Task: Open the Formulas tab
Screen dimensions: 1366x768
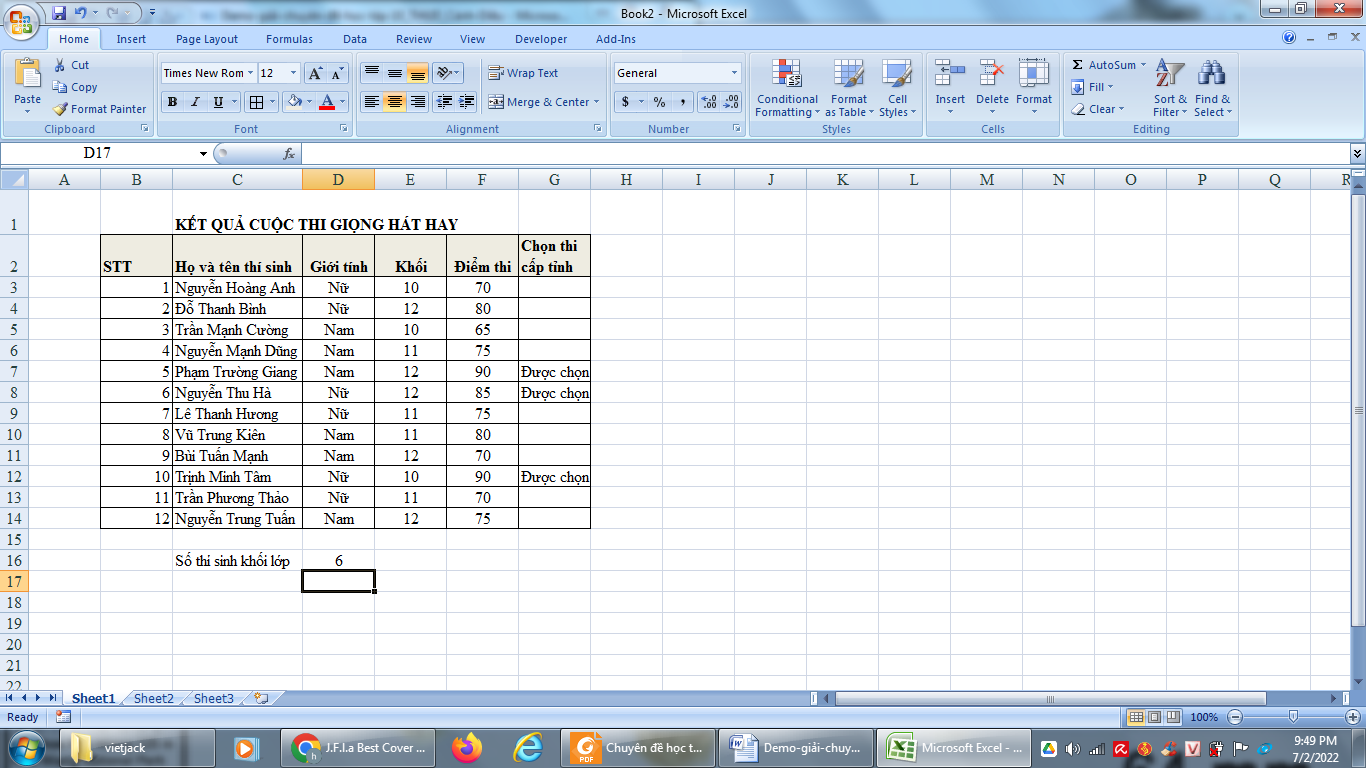Action: tap(289, 39)
